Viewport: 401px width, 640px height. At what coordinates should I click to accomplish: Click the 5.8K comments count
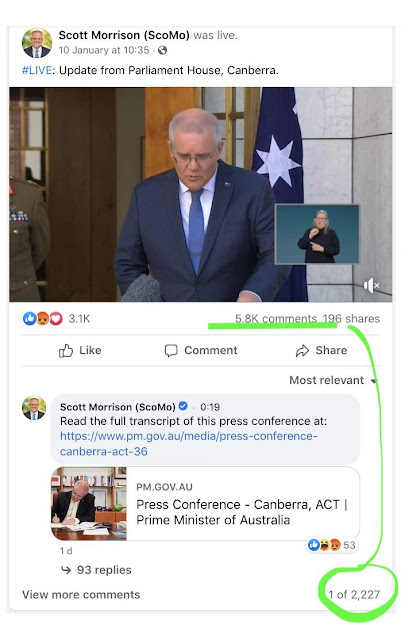[x=276, y=319]
